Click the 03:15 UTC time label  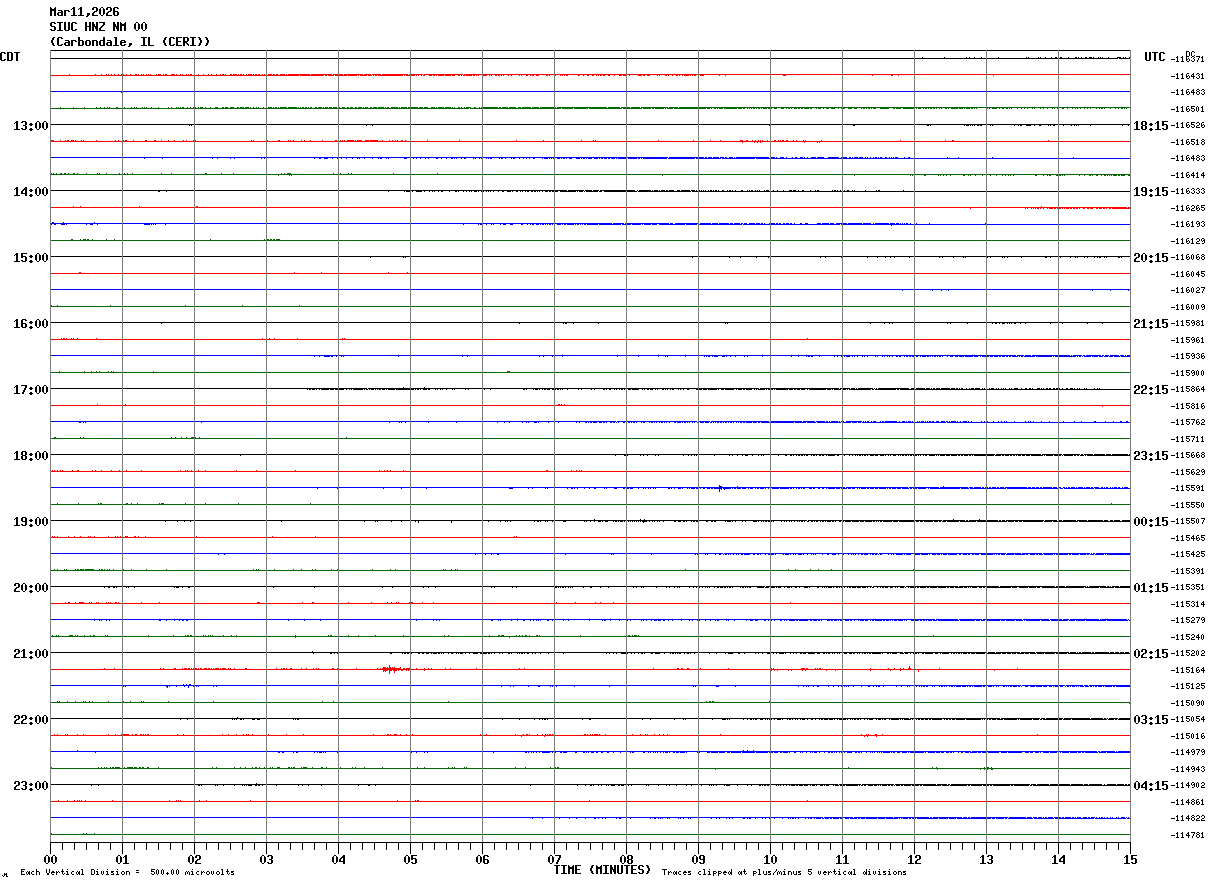(1150, 719)
